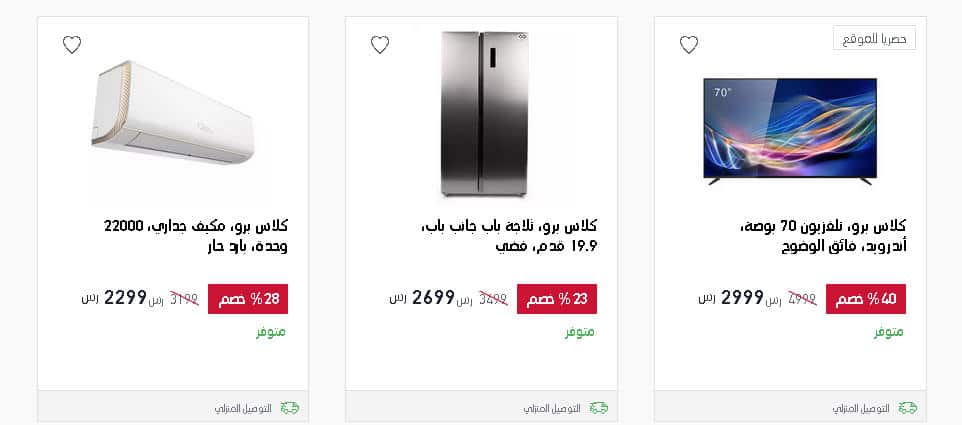Open the Class Pro refrigerator 19.9 feet title
962x425 pixels.
coord(510,236)
